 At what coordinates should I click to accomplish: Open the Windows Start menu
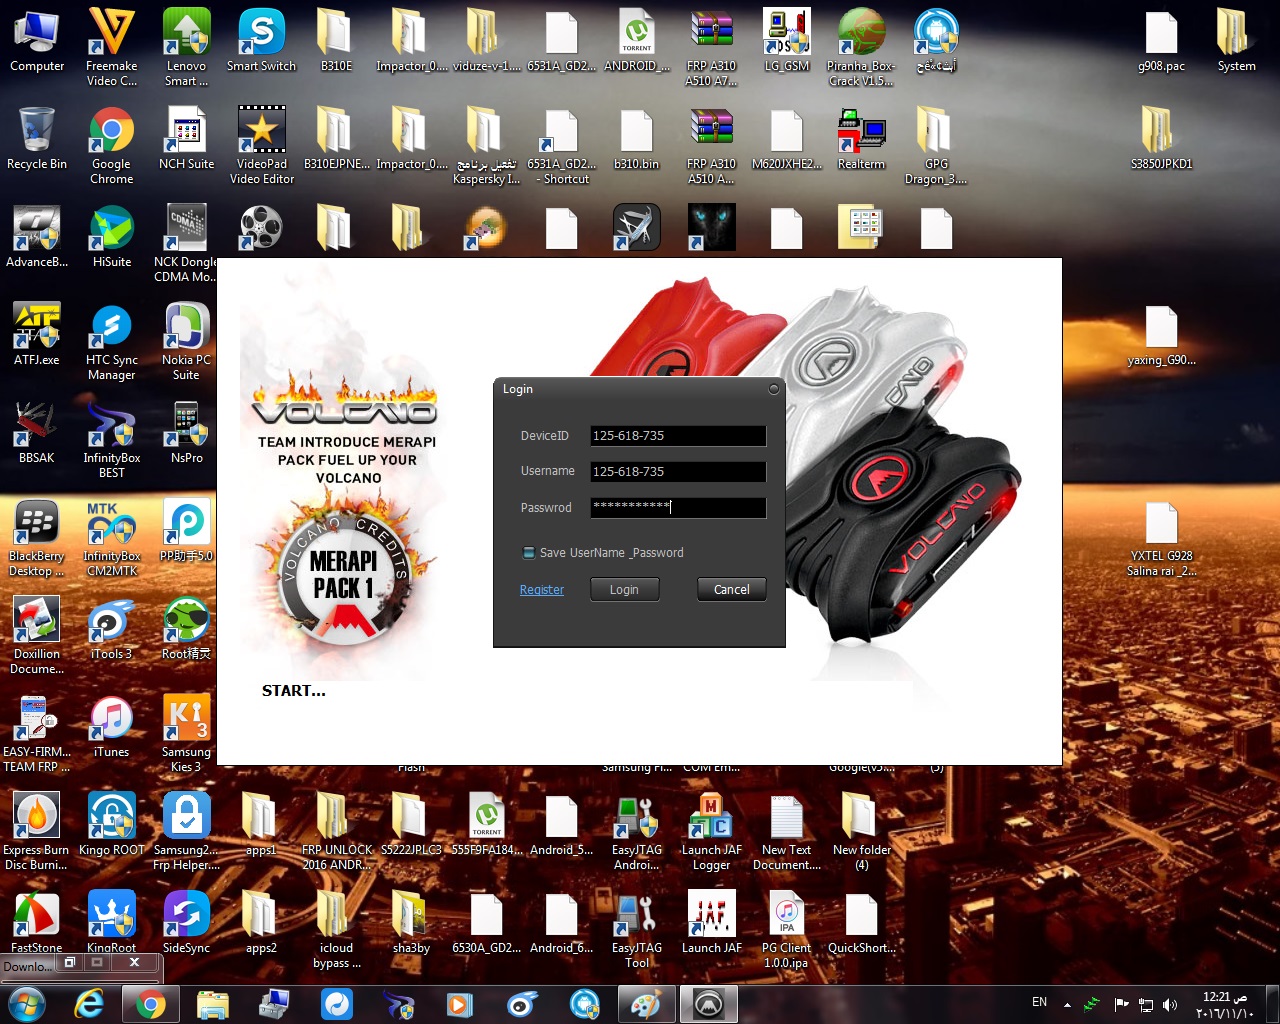click(27, 1004)
